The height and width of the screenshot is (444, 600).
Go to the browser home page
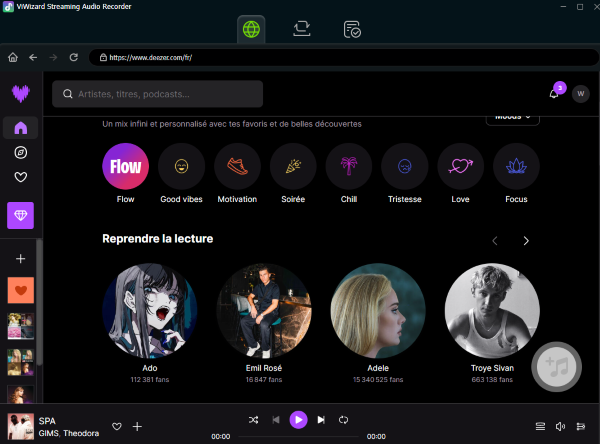(13, 57)
